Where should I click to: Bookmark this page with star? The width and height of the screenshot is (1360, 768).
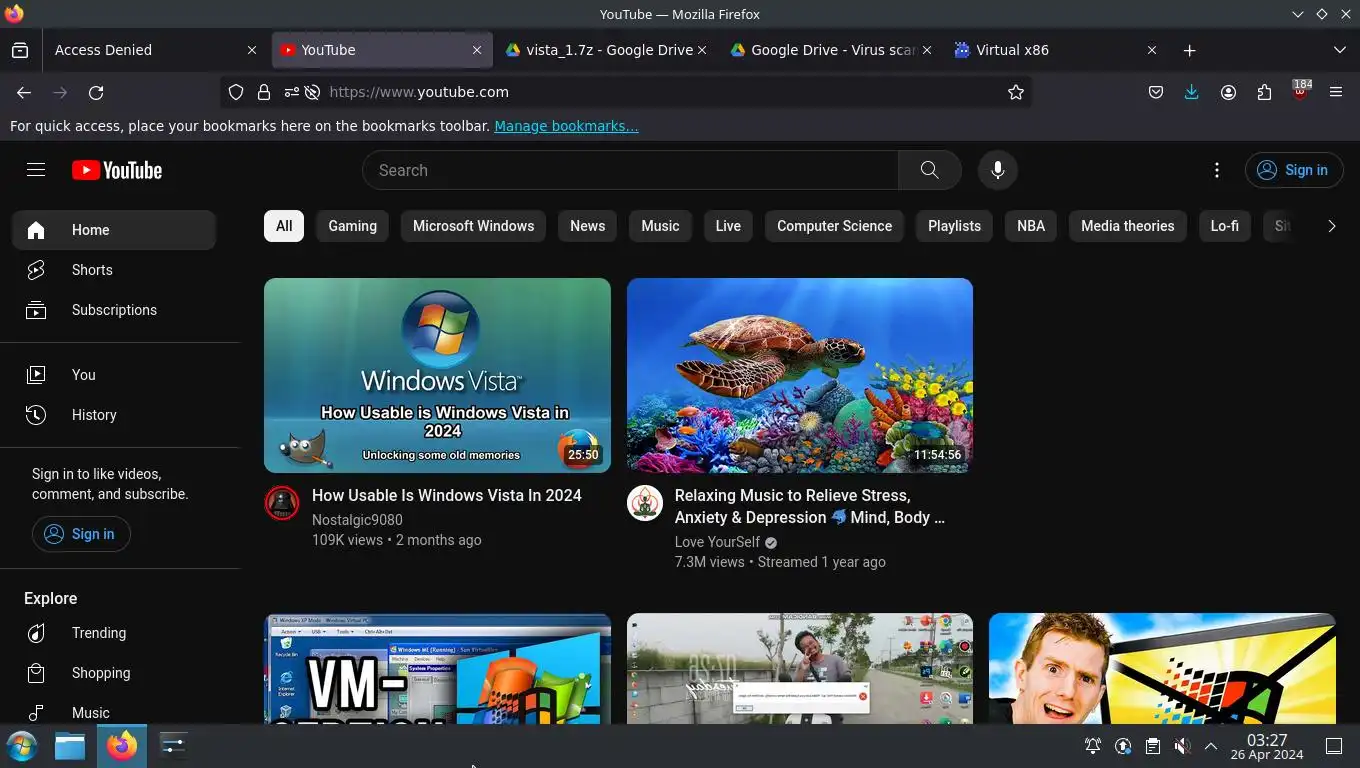click(x=1016, y=92)
